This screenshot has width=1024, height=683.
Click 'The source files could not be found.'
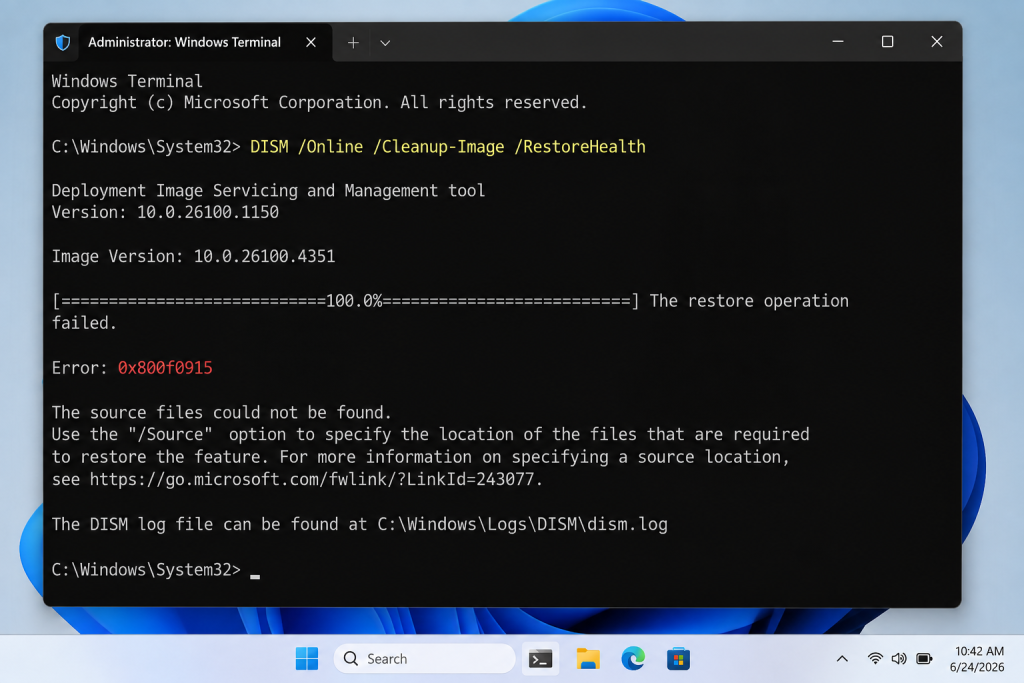221,413
